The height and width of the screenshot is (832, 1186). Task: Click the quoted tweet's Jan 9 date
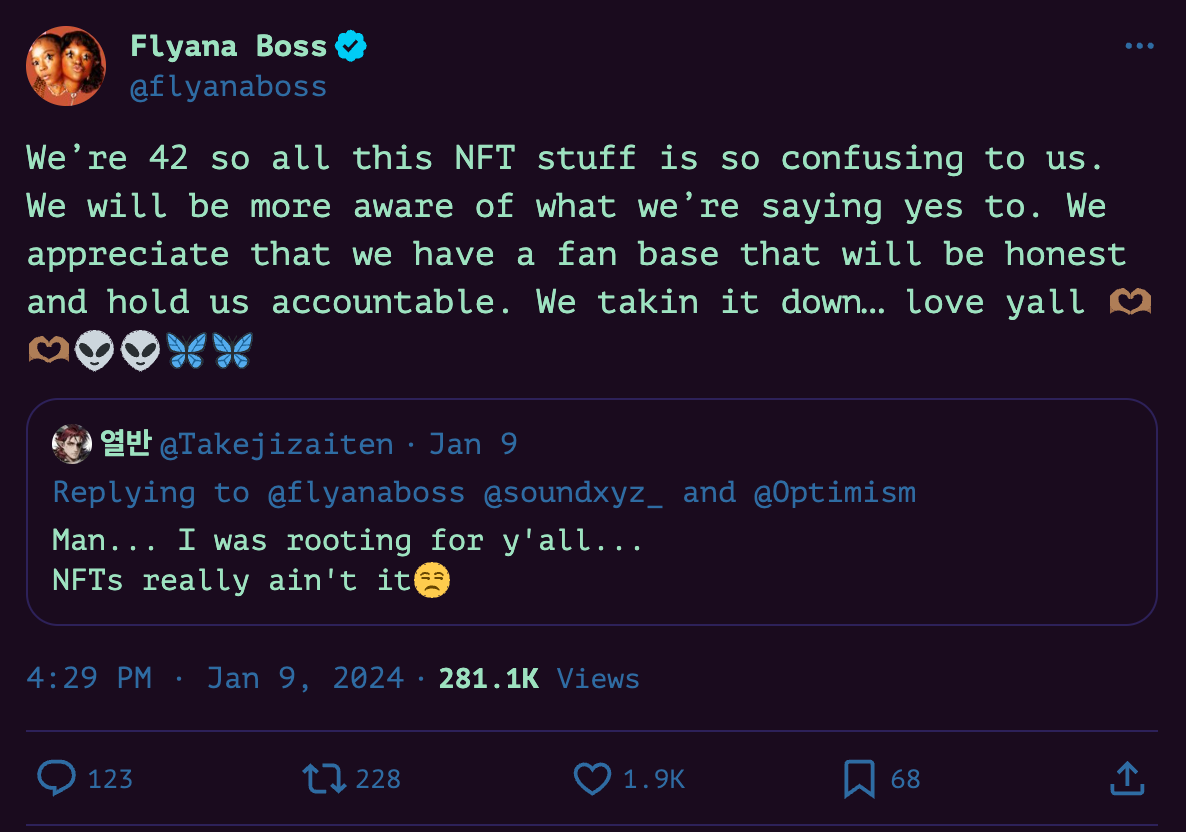pyautogui.click(x=473, y=444)
